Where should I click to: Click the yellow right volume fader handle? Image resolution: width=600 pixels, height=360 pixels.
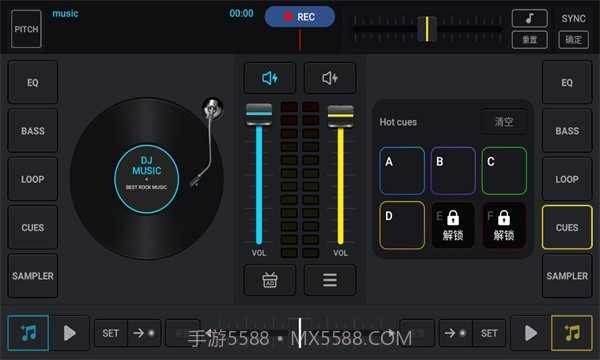coord(341,116)
